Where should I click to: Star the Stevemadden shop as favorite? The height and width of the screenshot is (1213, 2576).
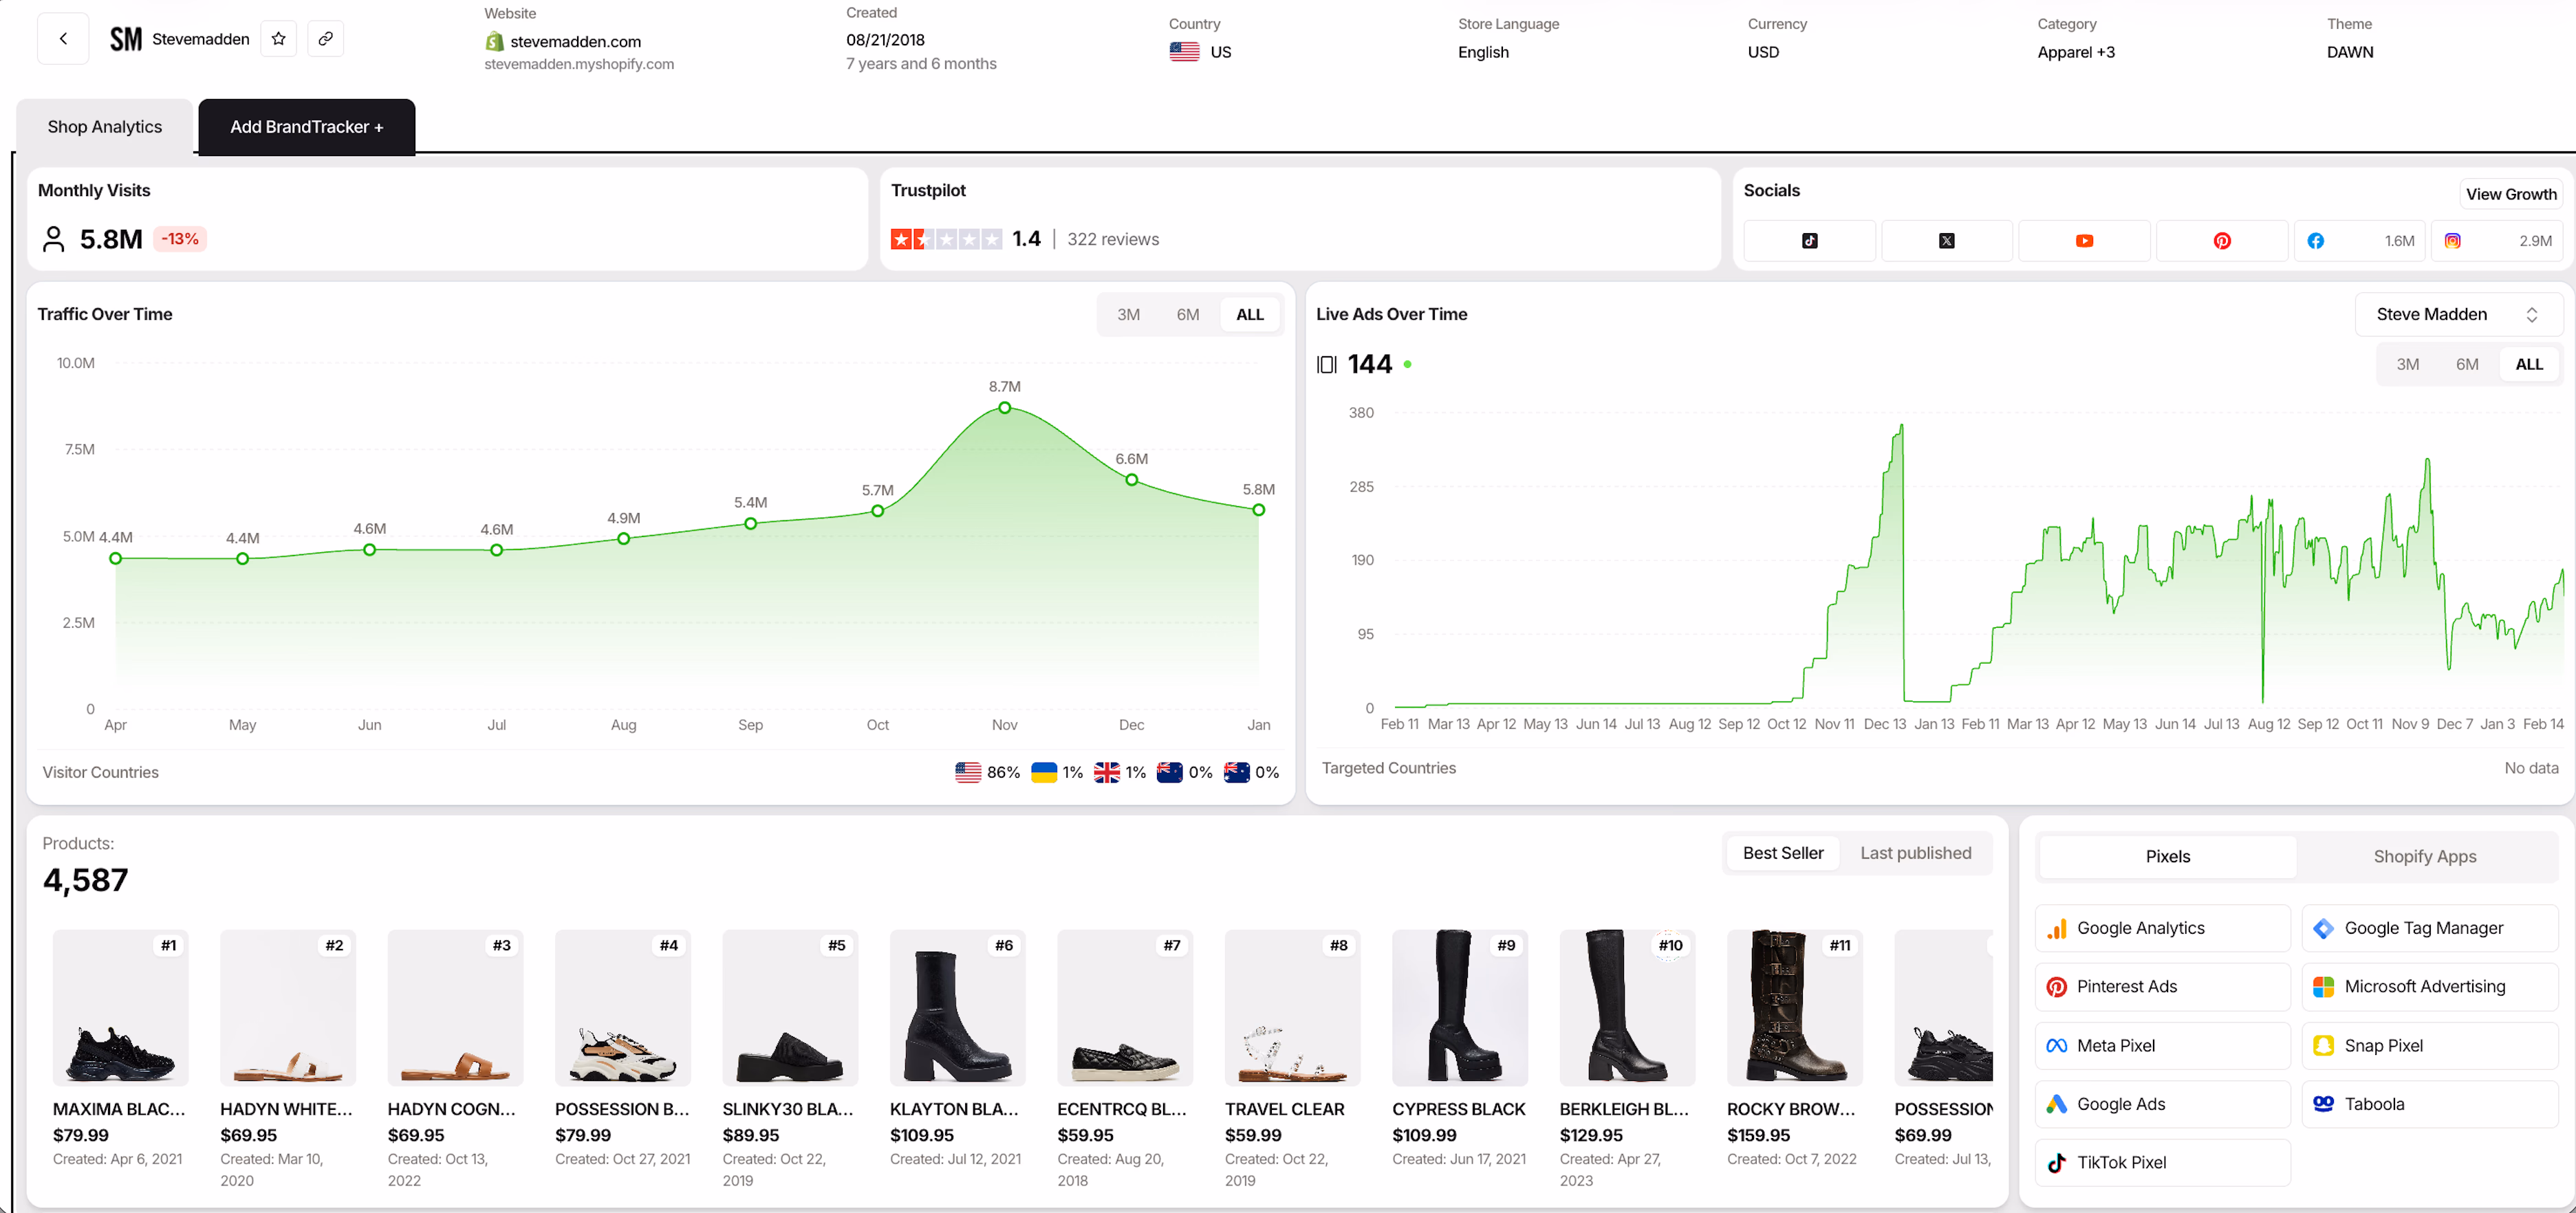click(278, 38)
